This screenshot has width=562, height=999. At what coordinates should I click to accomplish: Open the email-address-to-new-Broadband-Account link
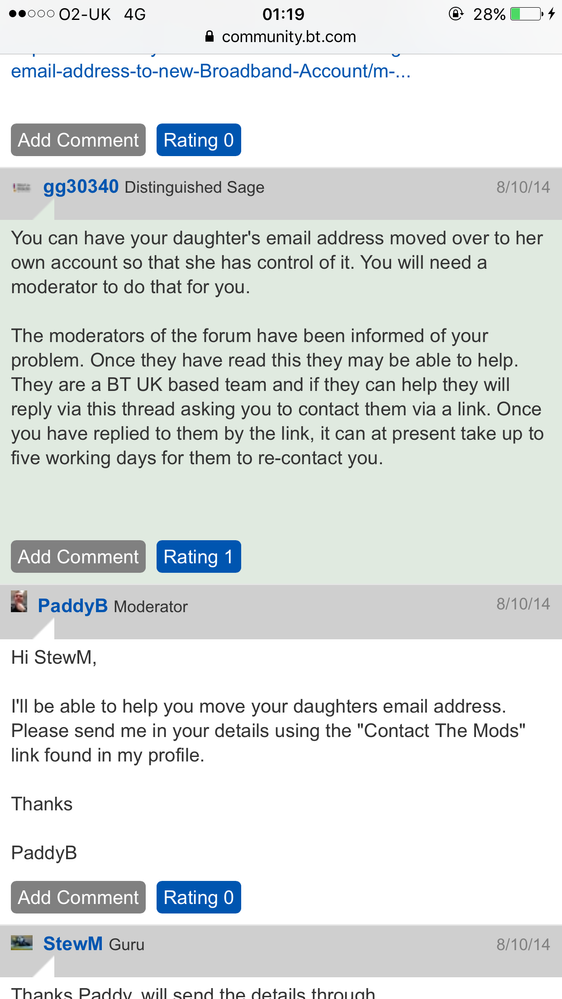click(211, 71)
